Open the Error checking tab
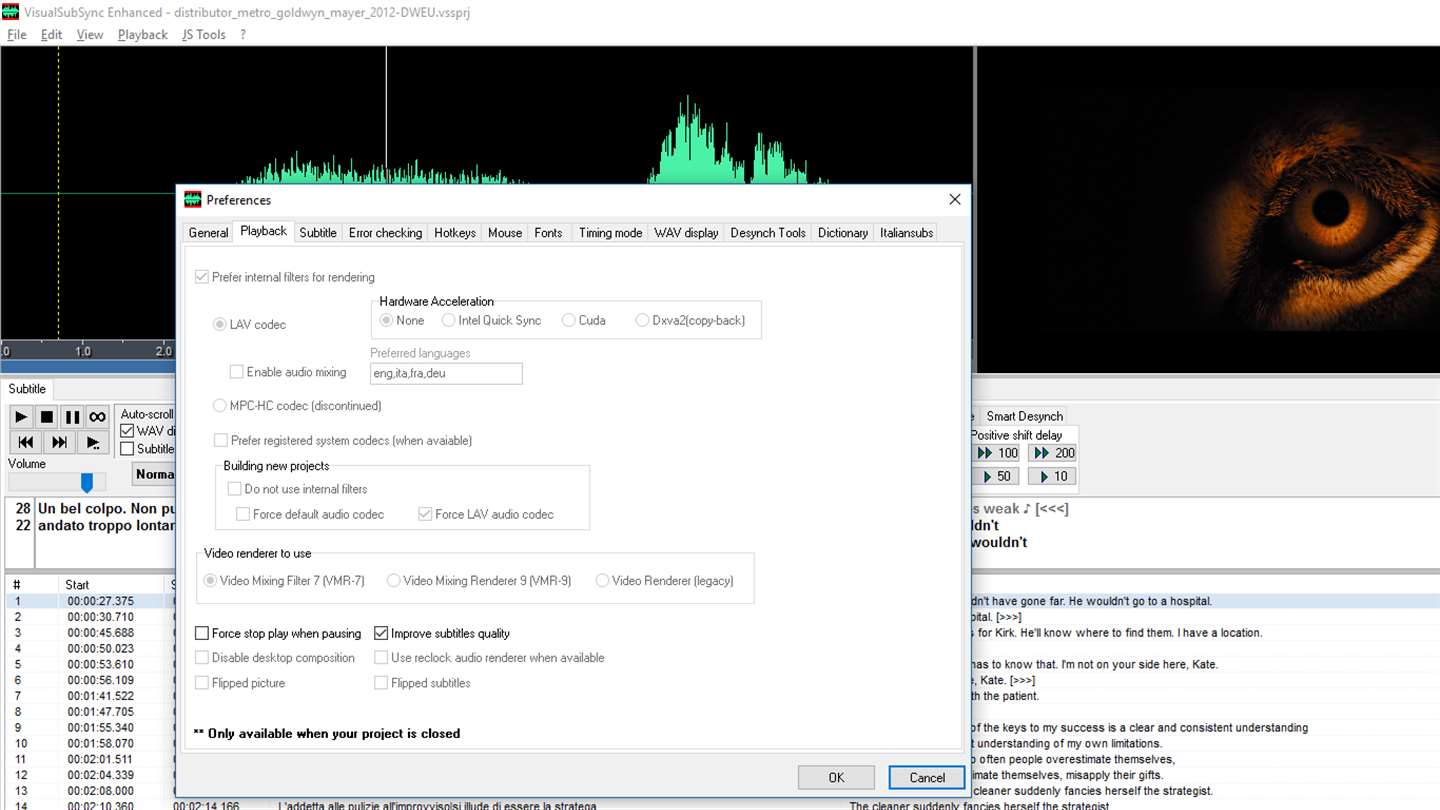The image size is (1440, 810). point(385,233)
